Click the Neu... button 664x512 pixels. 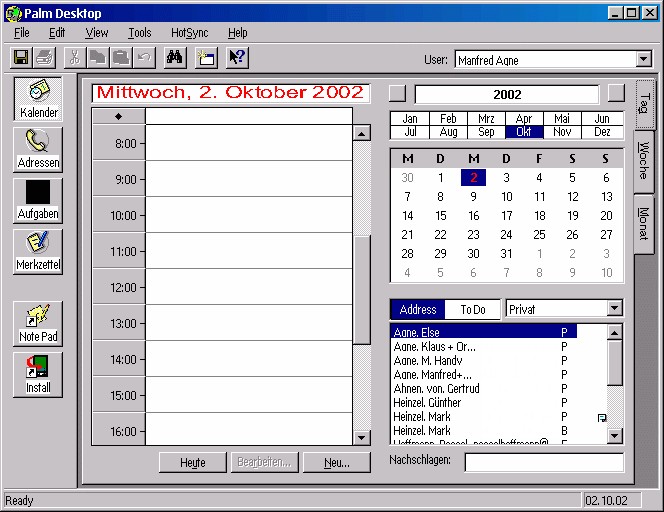tap(337, 462)
